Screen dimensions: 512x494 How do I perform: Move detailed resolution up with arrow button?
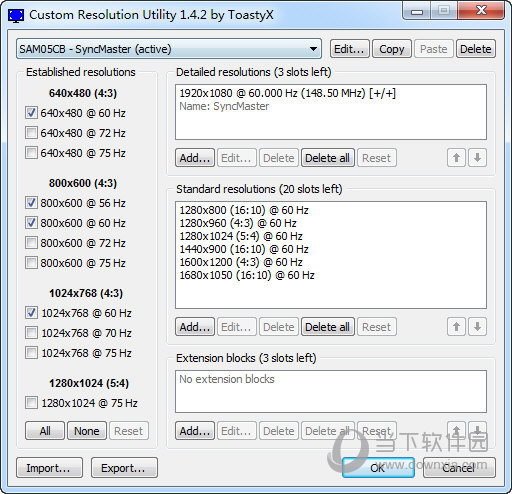tap(456, 158)
